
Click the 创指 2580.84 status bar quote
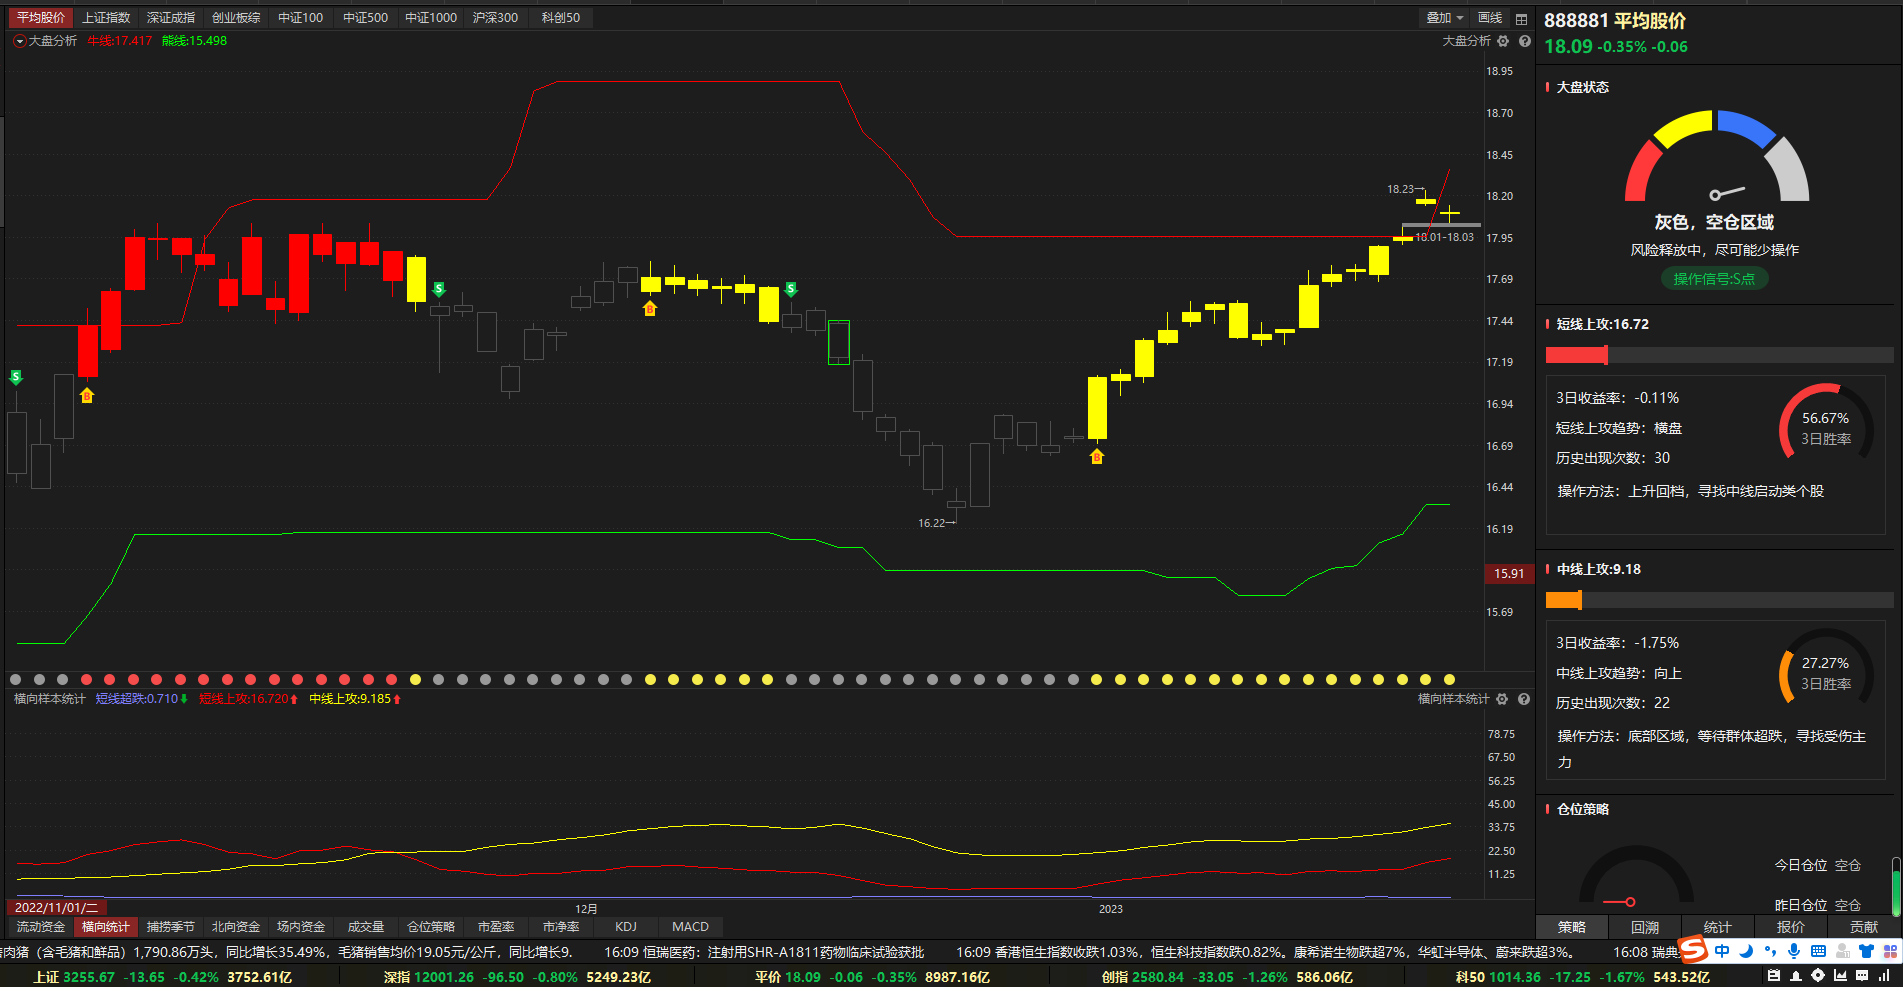point(1227,977)
